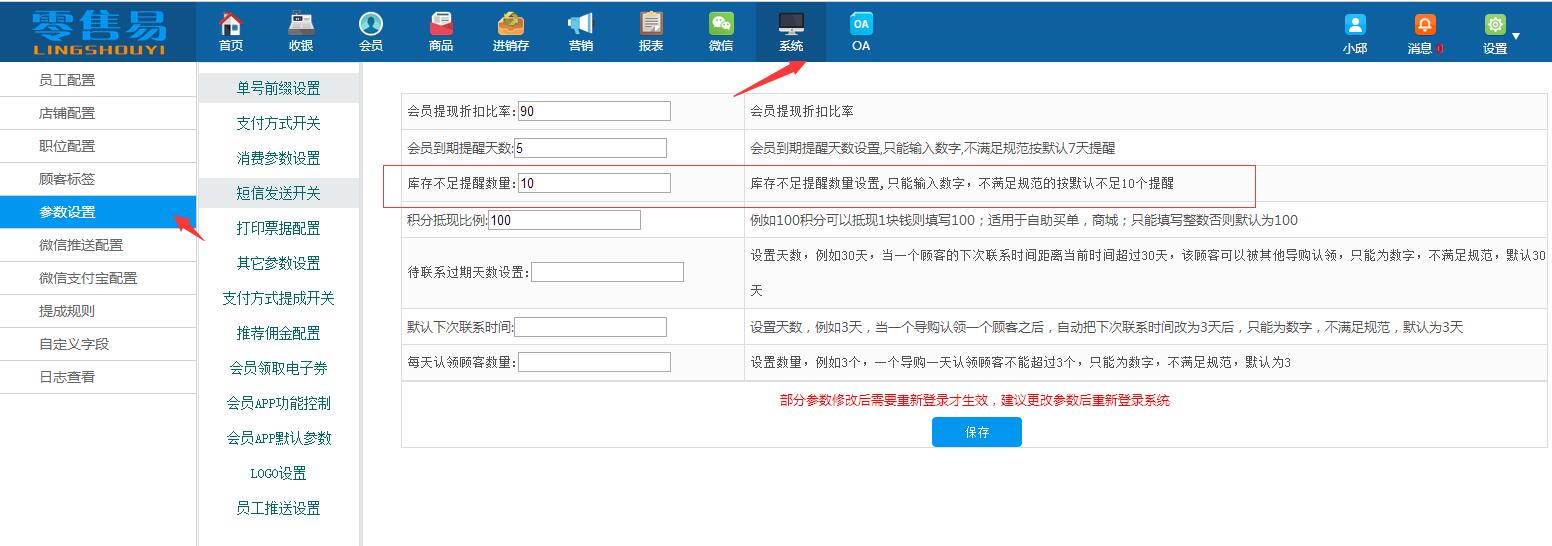Open 支付方式开关 submenu item

point(278,123)
